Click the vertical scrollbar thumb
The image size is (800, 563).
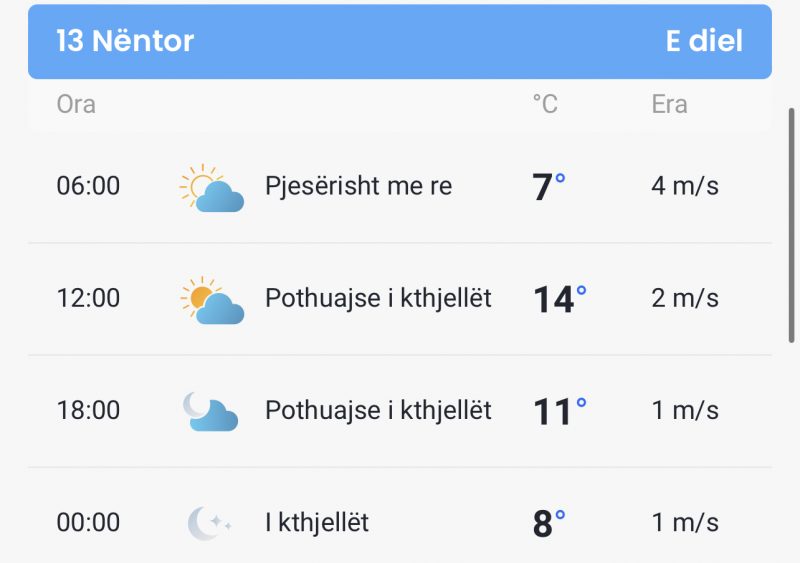791,225
